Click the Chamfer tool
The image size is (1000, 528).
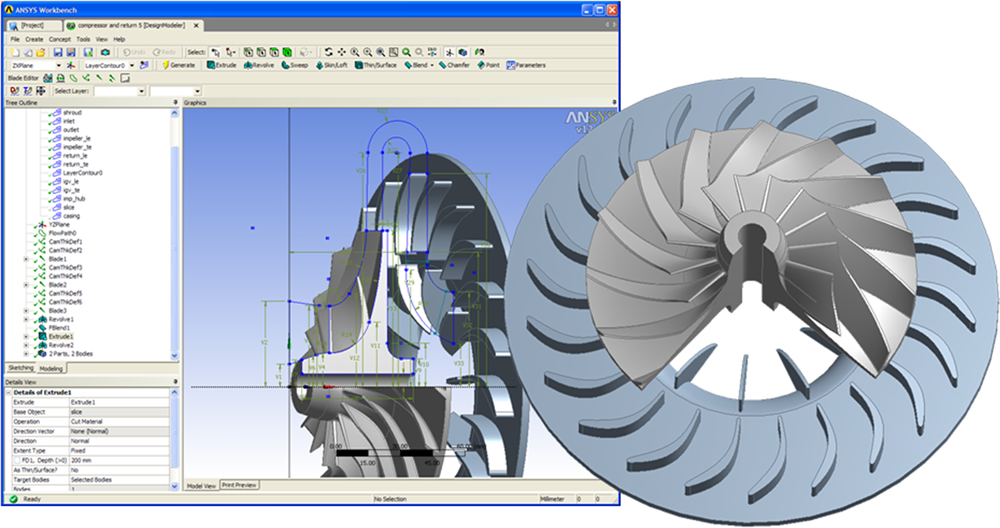454,65
